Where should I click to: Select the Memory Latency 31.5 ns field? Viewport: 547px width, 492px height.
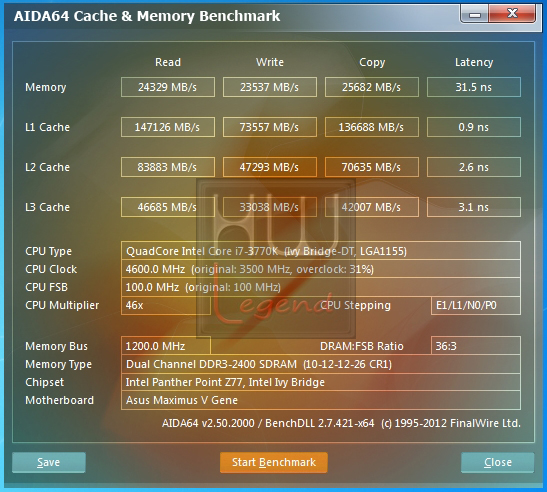(474, 87)
